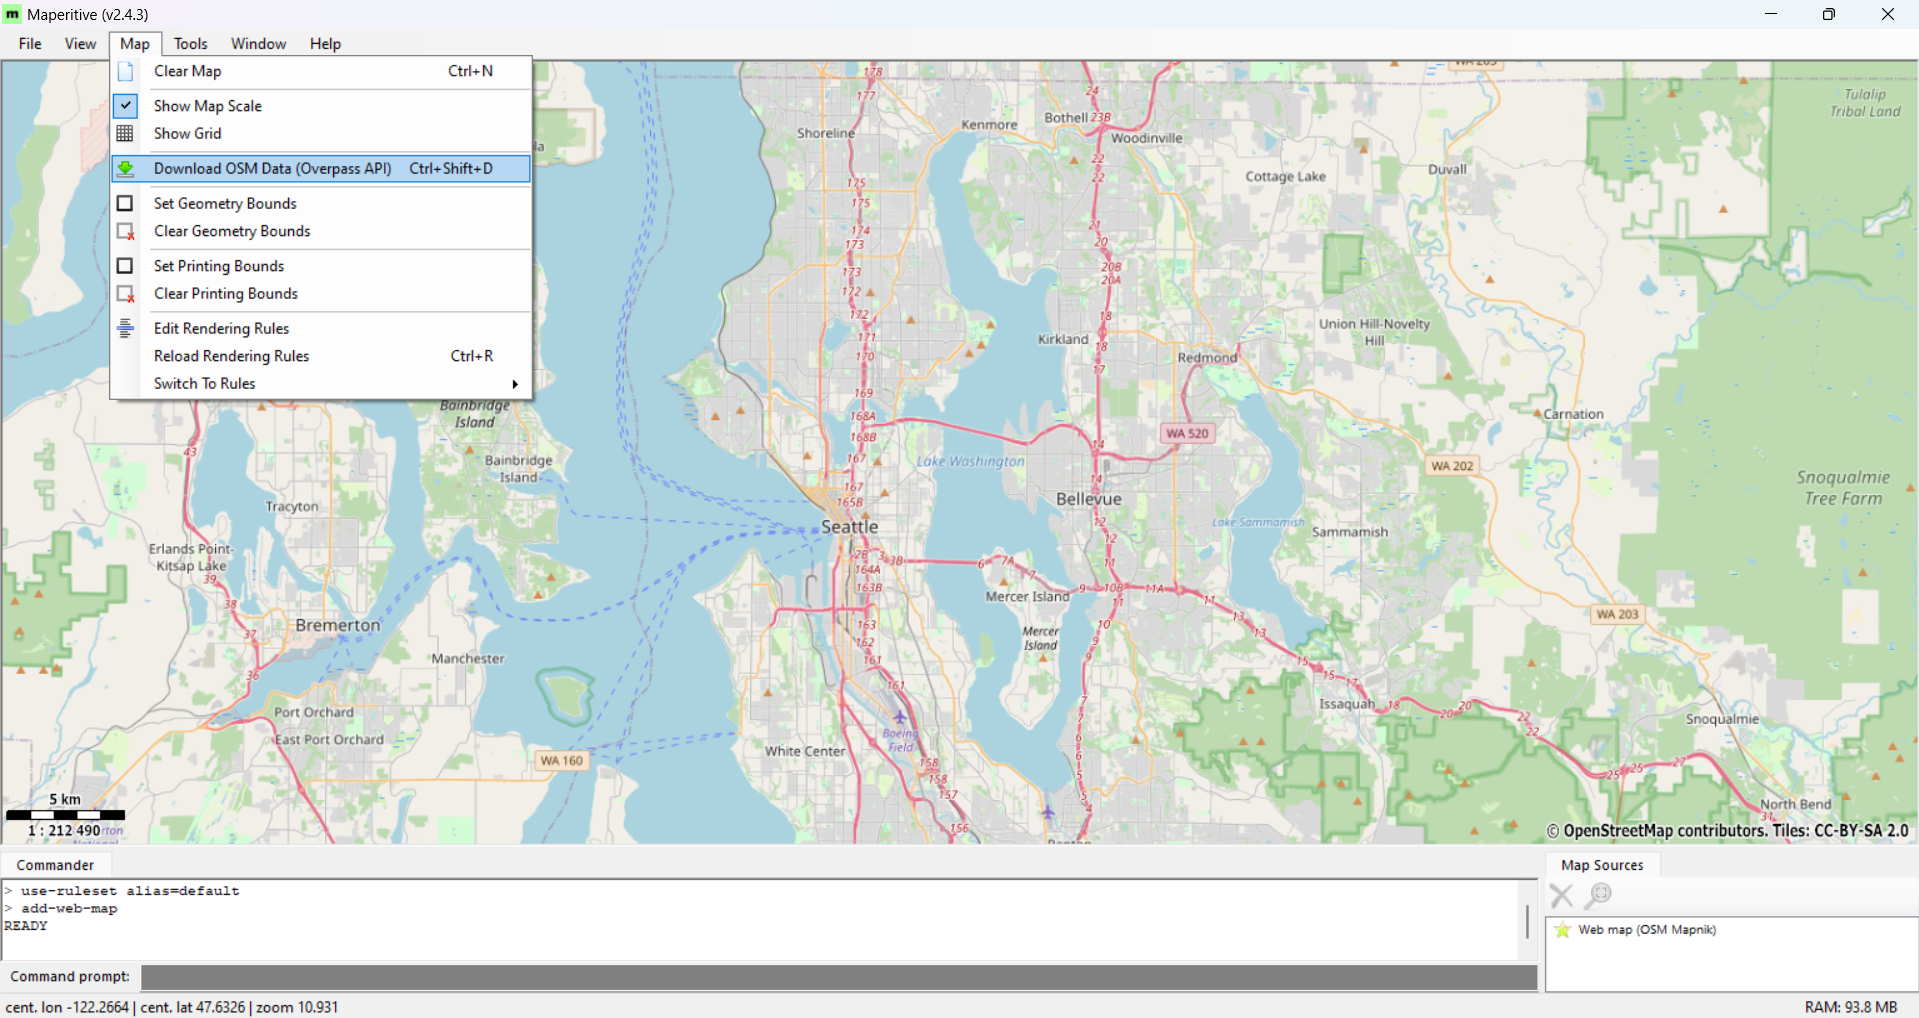Toggle the star beside Web map (OSM Mapnik)
The width and height of the screenshot is (1919, 1018).
[1562, 930]
